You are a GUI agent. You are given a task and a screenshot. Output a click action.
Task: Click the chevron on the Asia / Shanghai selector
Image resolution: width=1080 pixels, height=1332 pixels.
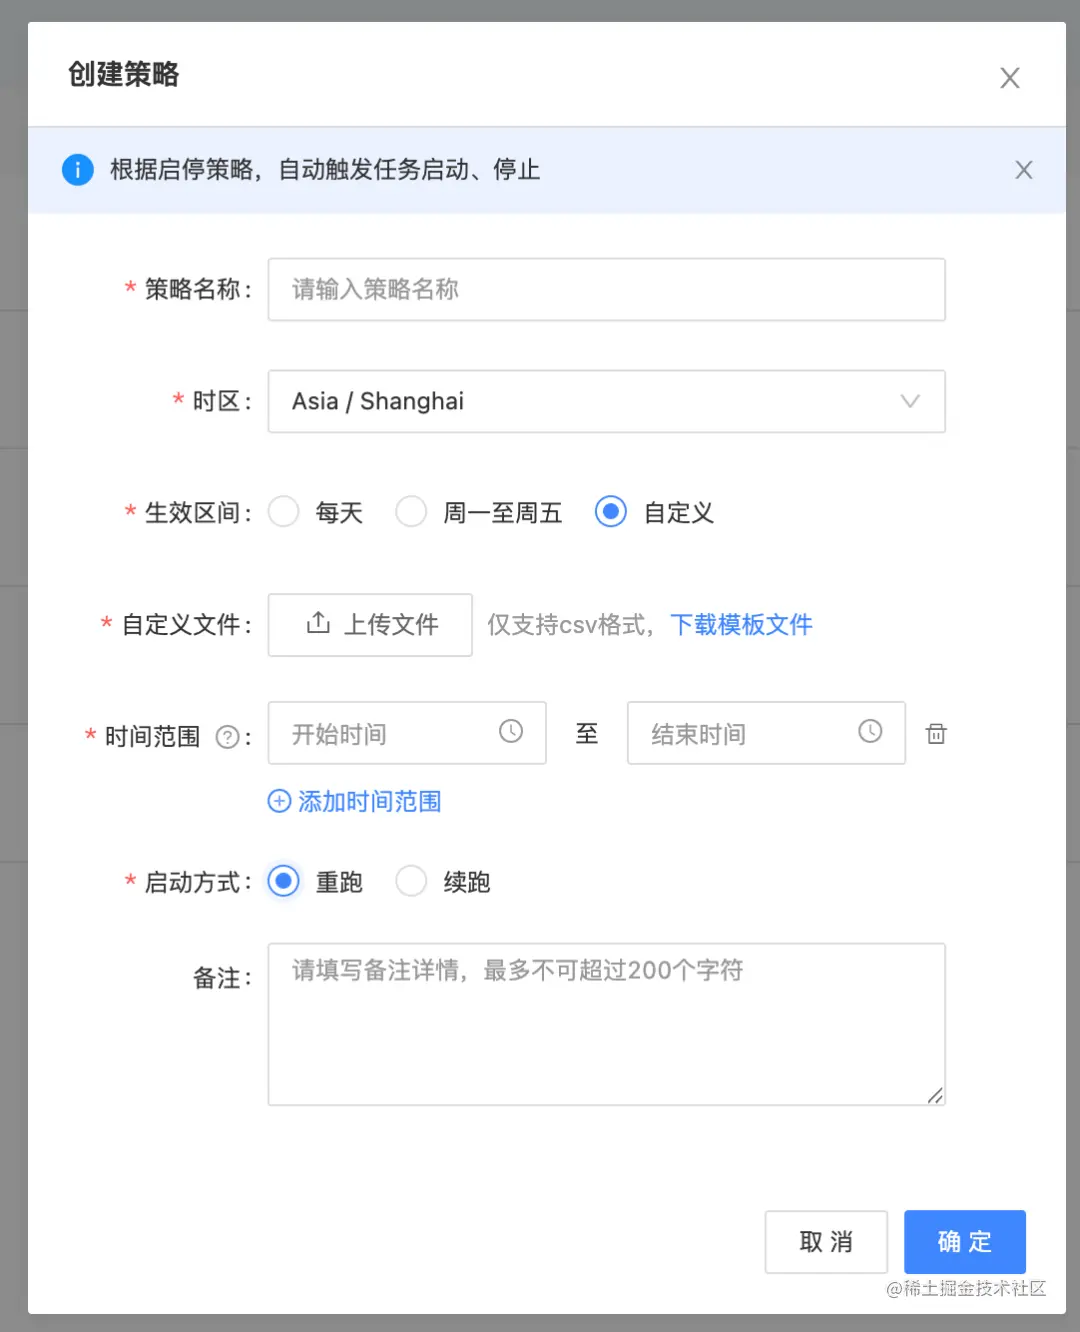(909, 401)
